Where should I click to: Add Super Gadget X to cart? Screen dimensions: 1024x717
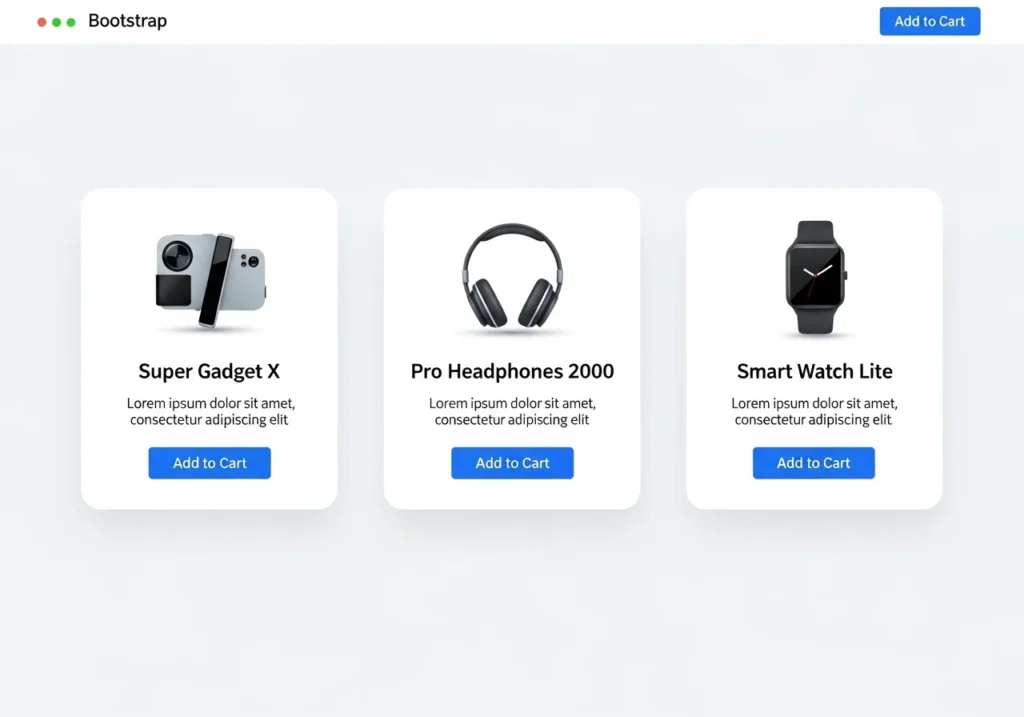(210, 463)
